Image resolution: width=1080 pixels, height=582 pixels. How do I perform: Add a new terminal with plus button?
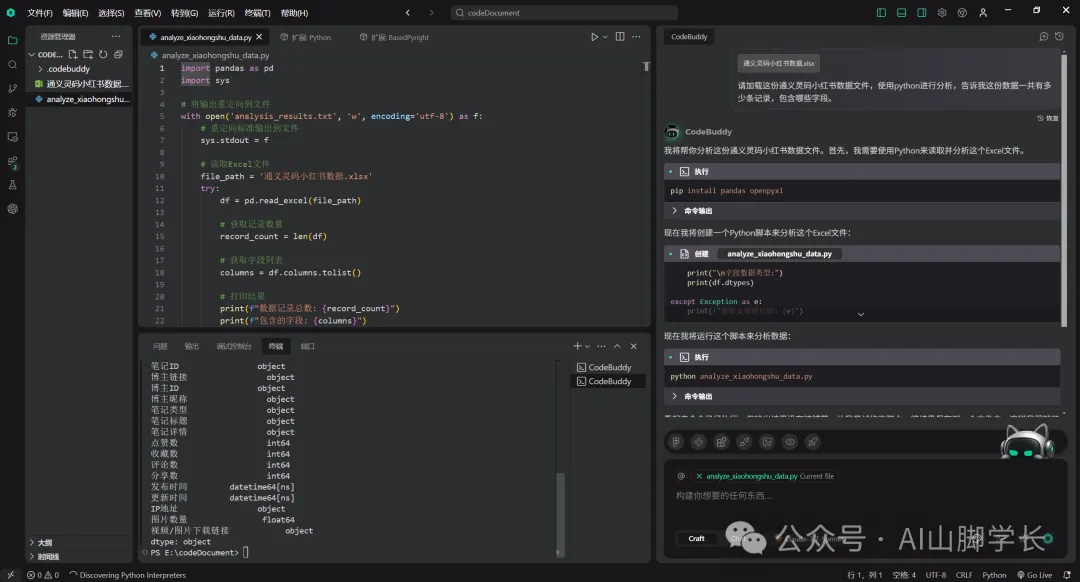click(577, 346)
